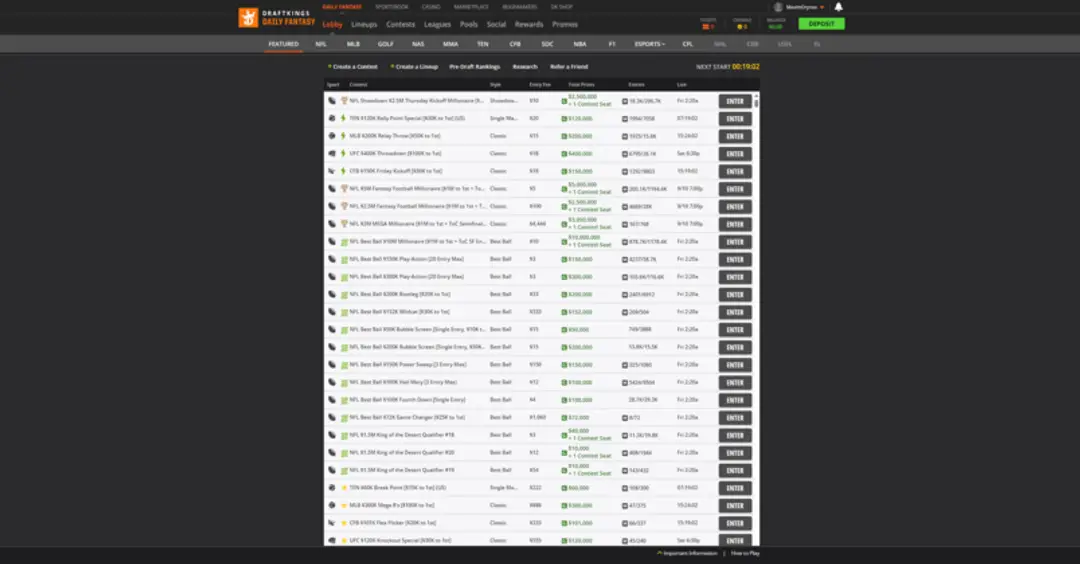Image resolution: width=1080 pixels, height=564 pixels.
Task: Click lightning icon in UFC Throwdown row
Action: coord(344,154)
